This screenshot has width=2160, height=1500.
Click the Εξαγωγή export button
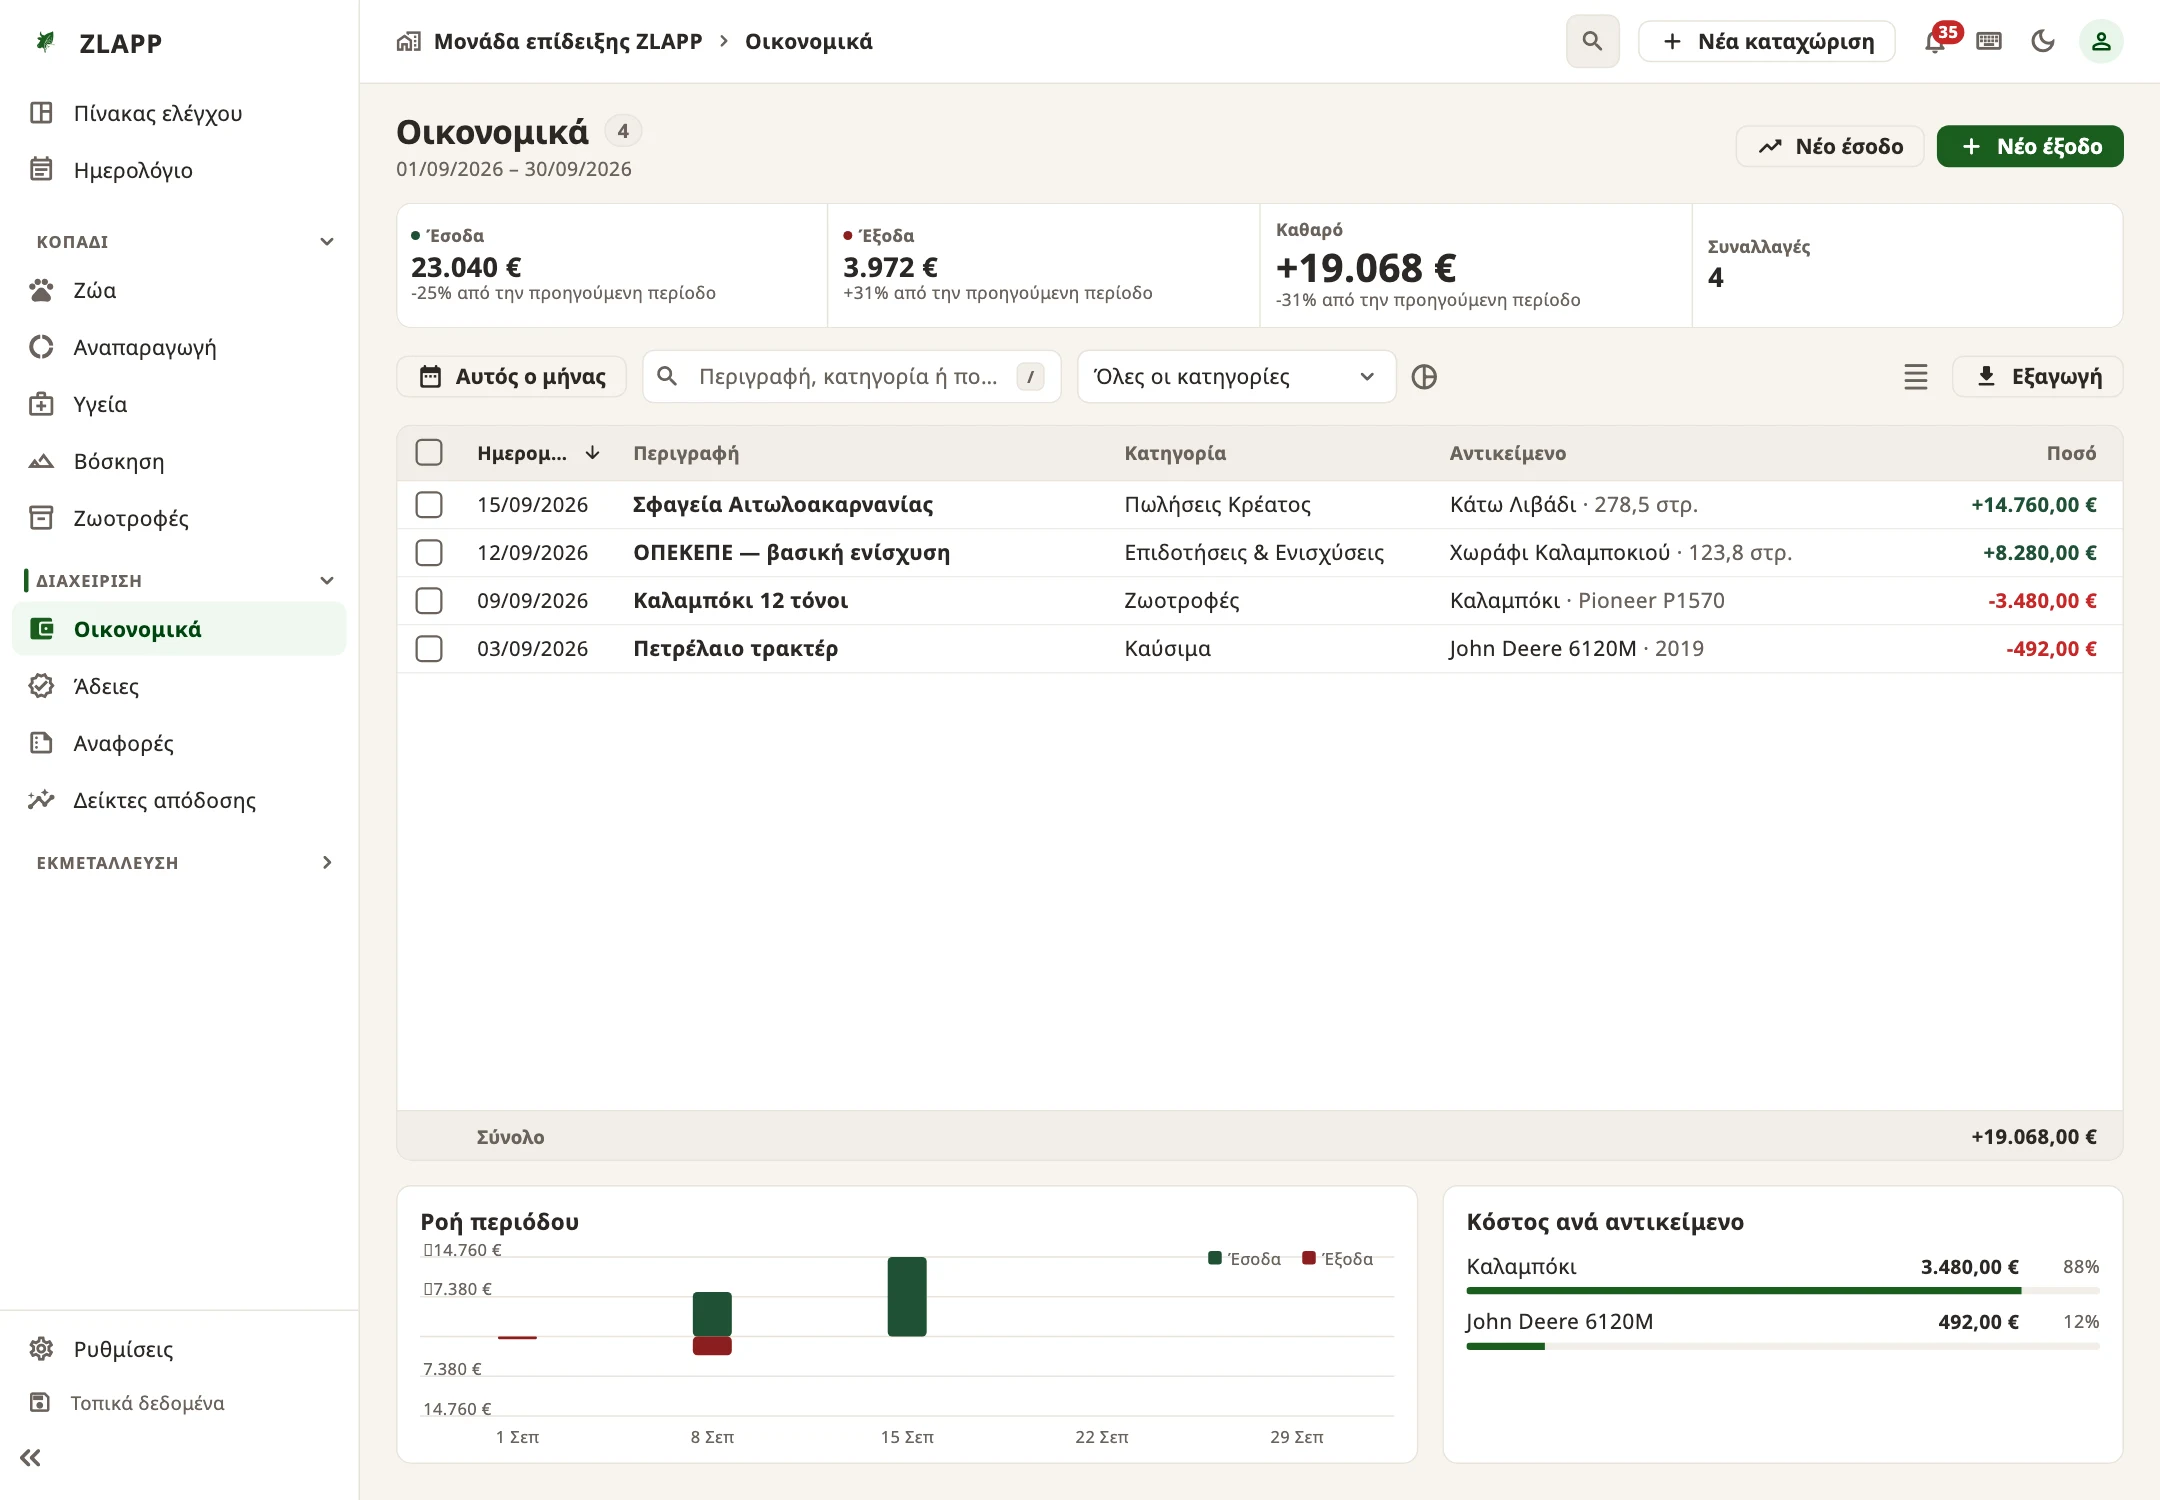pyautogui.click(x=2038, y=377)
